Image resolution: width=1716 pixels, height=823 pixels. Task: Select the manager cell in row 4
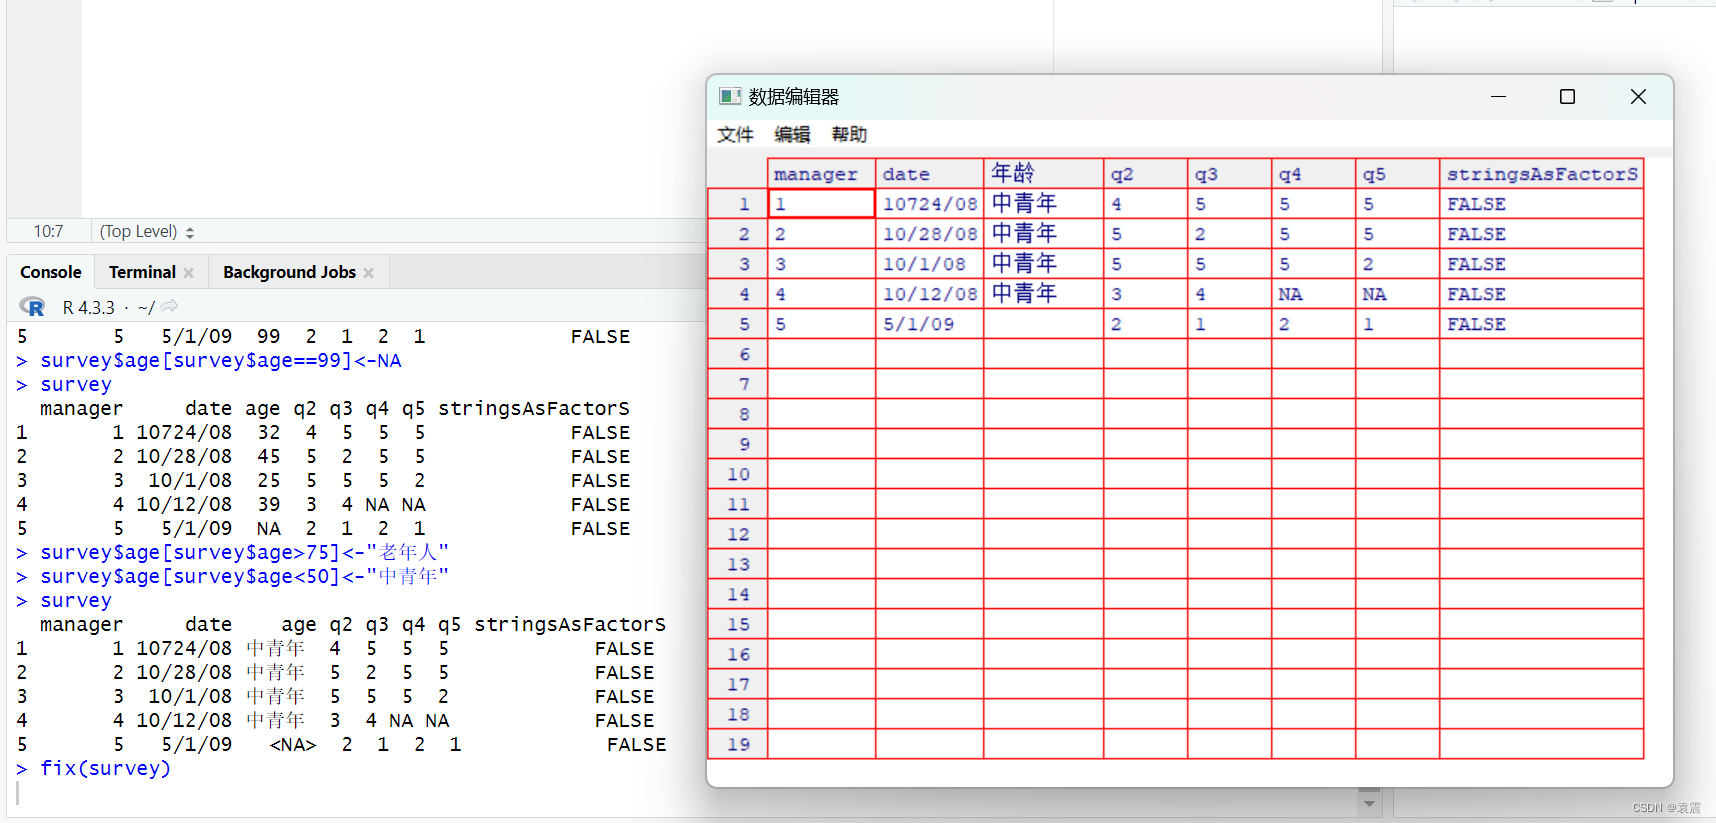click(821, 293)
